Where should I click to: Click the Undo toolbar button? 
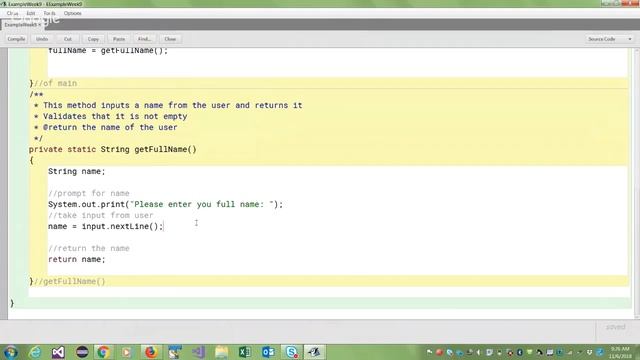pyautogui.click(x=42, y=39)
